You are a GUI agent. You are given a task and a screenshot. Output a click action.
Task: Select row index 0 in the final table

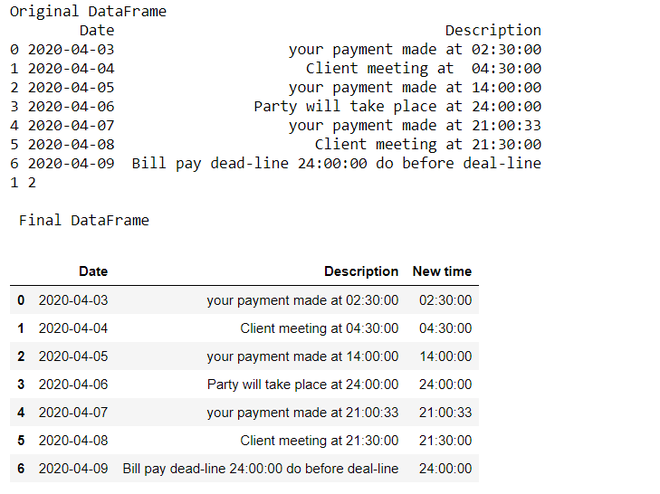click(21, 300)
